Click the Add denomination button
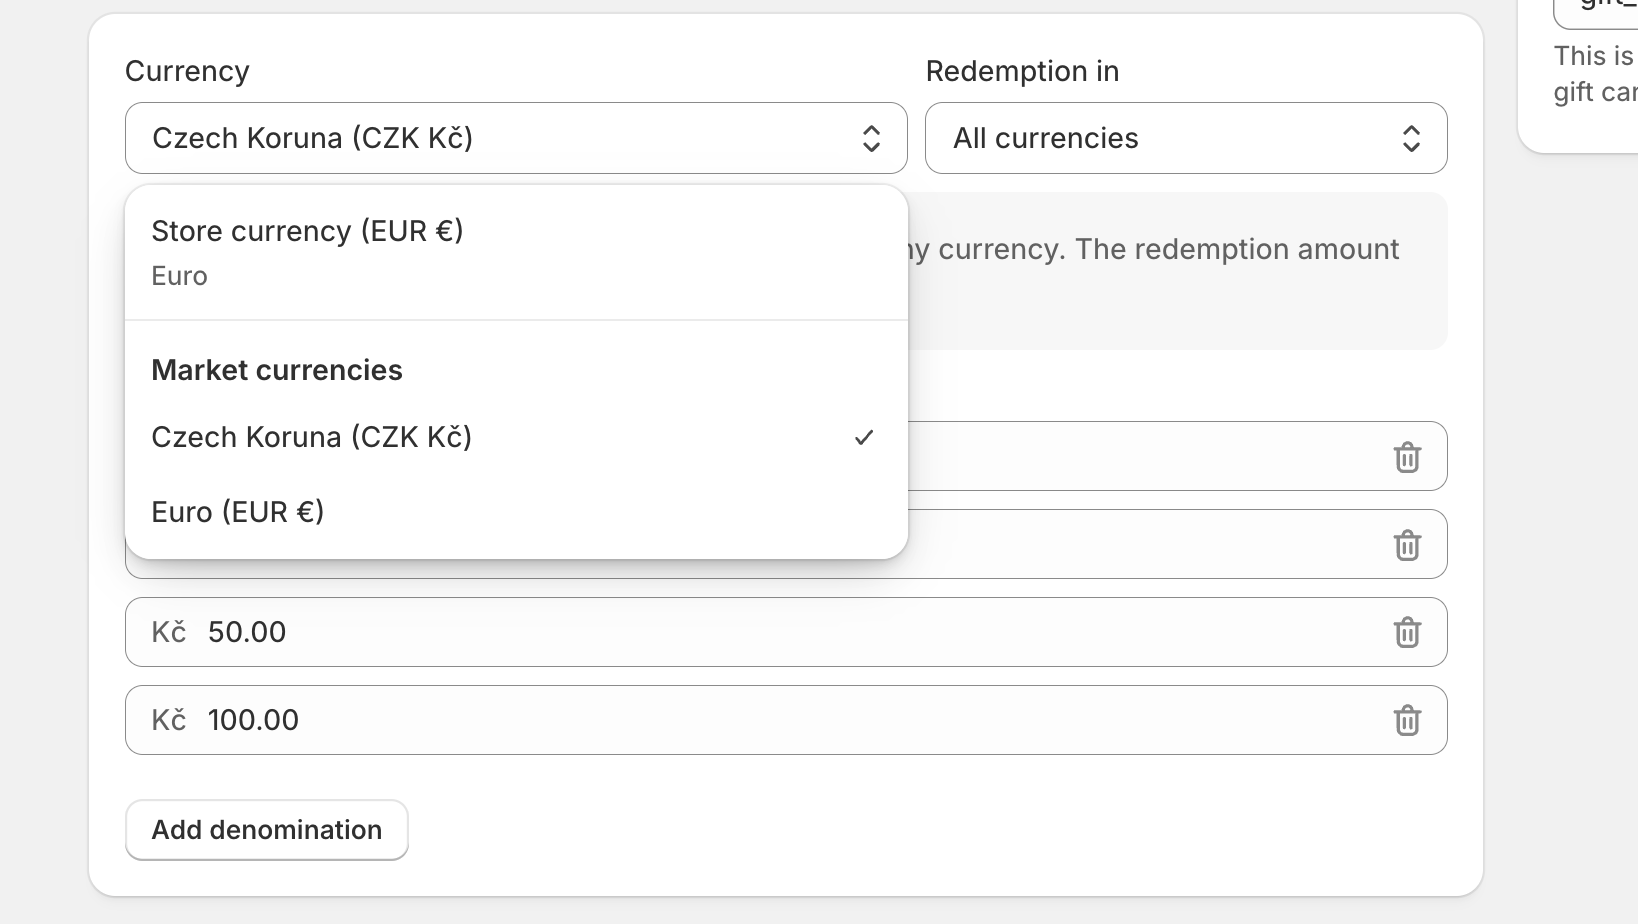The height and width of the screenshot is (924, 1638). click(267, 830)
